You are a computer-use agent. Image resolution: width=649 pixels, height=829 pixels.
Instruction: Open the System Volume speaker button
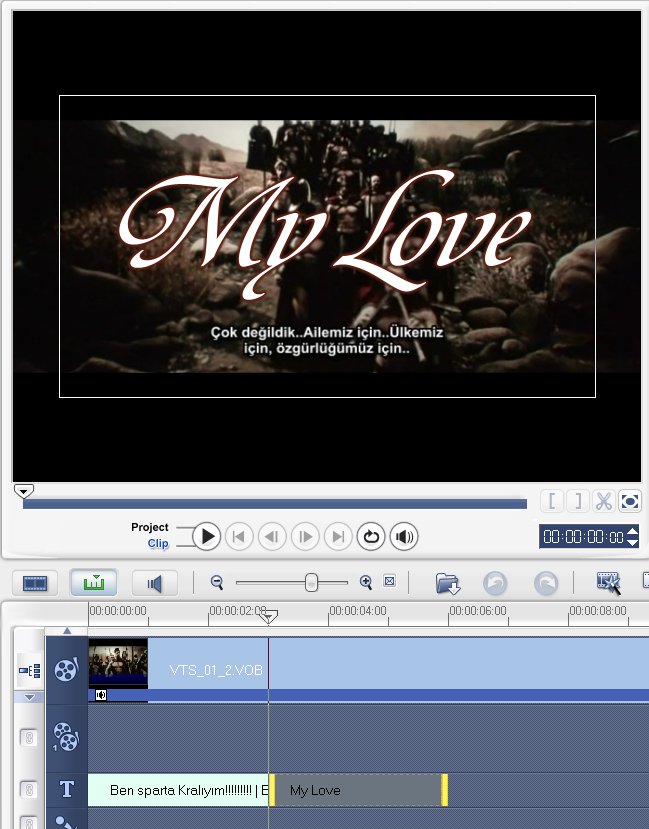[x=404, y=537]
